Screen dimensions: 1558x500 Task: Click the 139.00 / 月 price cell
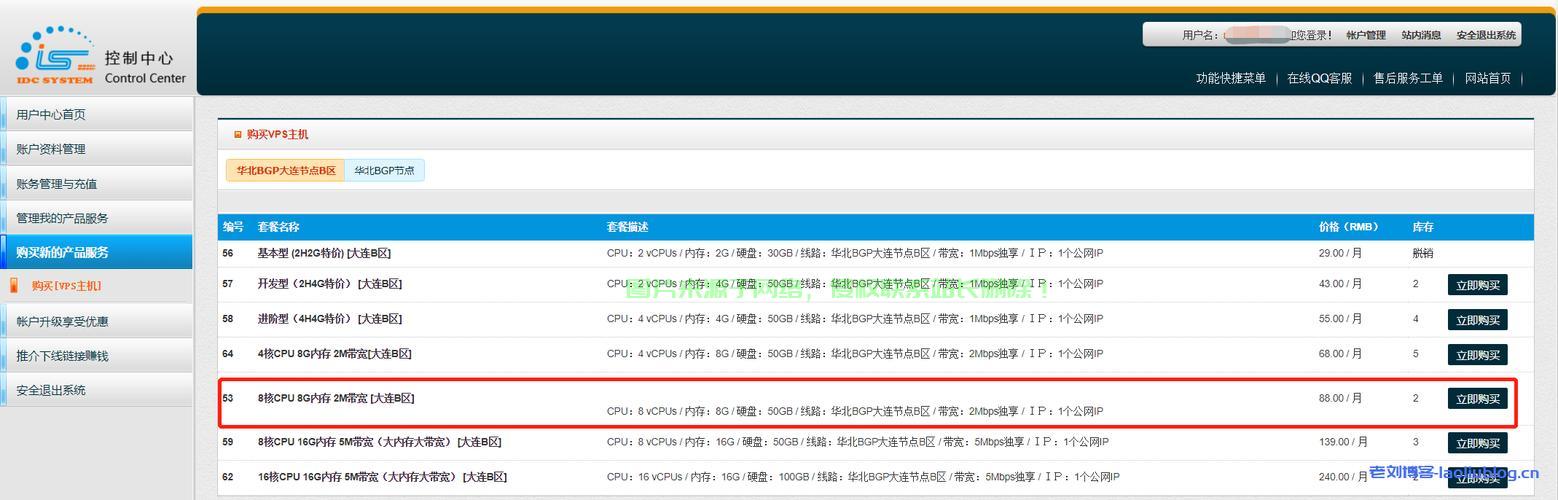(x=1343, y=442)
